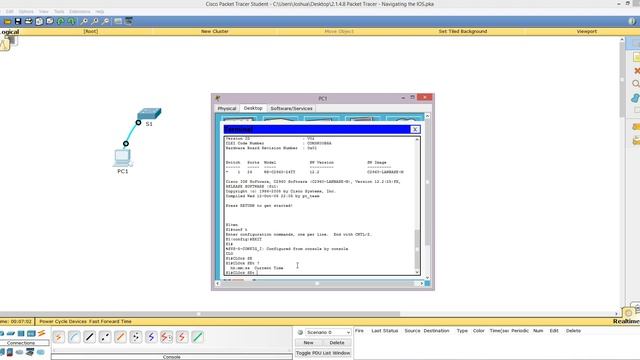Click Fast Forward Time
The height and width of the screenshot is (360, 640).
[110, 322]
